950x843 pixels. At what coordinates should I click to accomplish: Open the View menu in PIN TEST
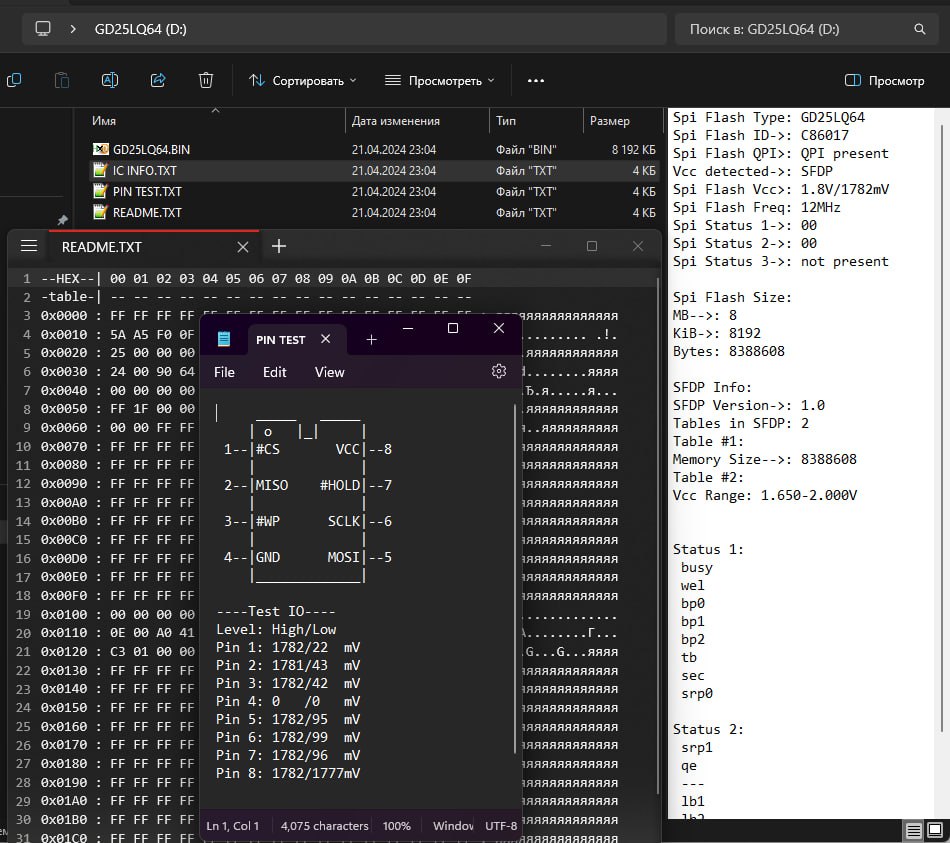[x=330, y=372]
